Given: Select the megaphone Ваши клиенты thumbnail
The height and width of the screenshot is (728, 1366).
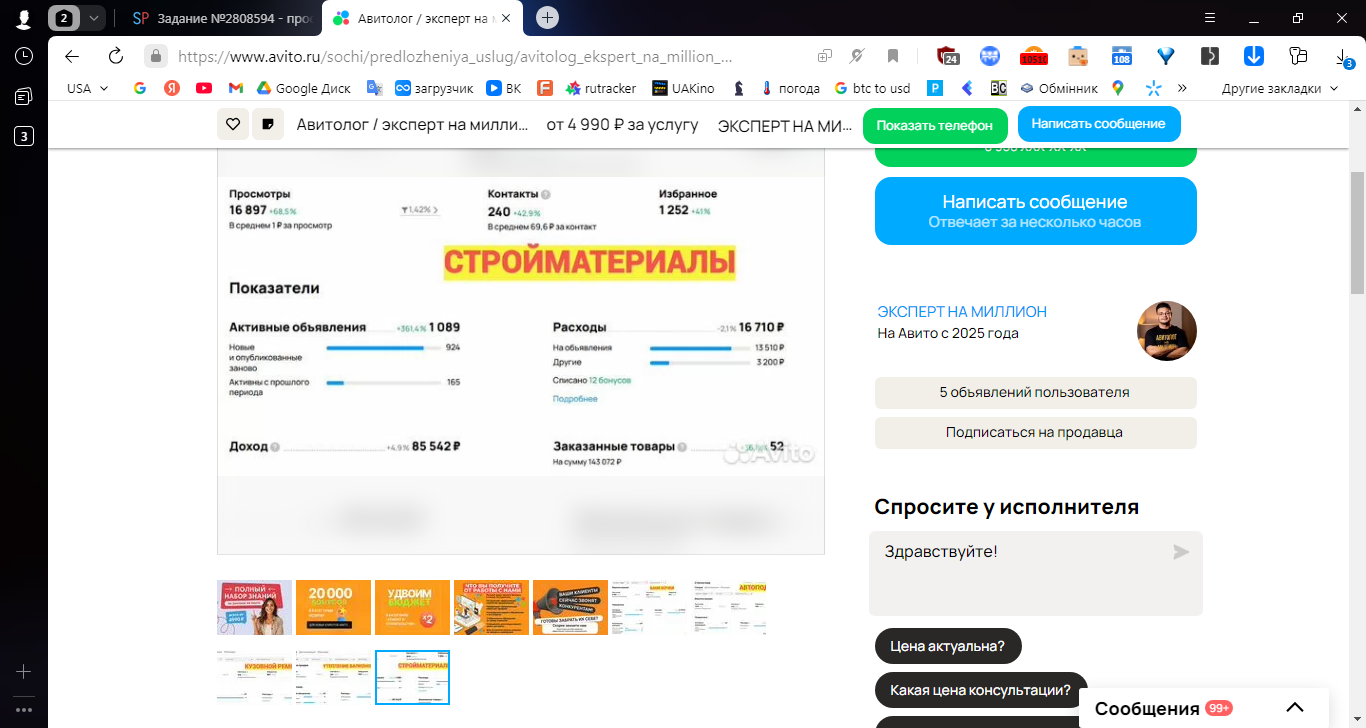Looking at the screenshot, I should pos(570,607).
